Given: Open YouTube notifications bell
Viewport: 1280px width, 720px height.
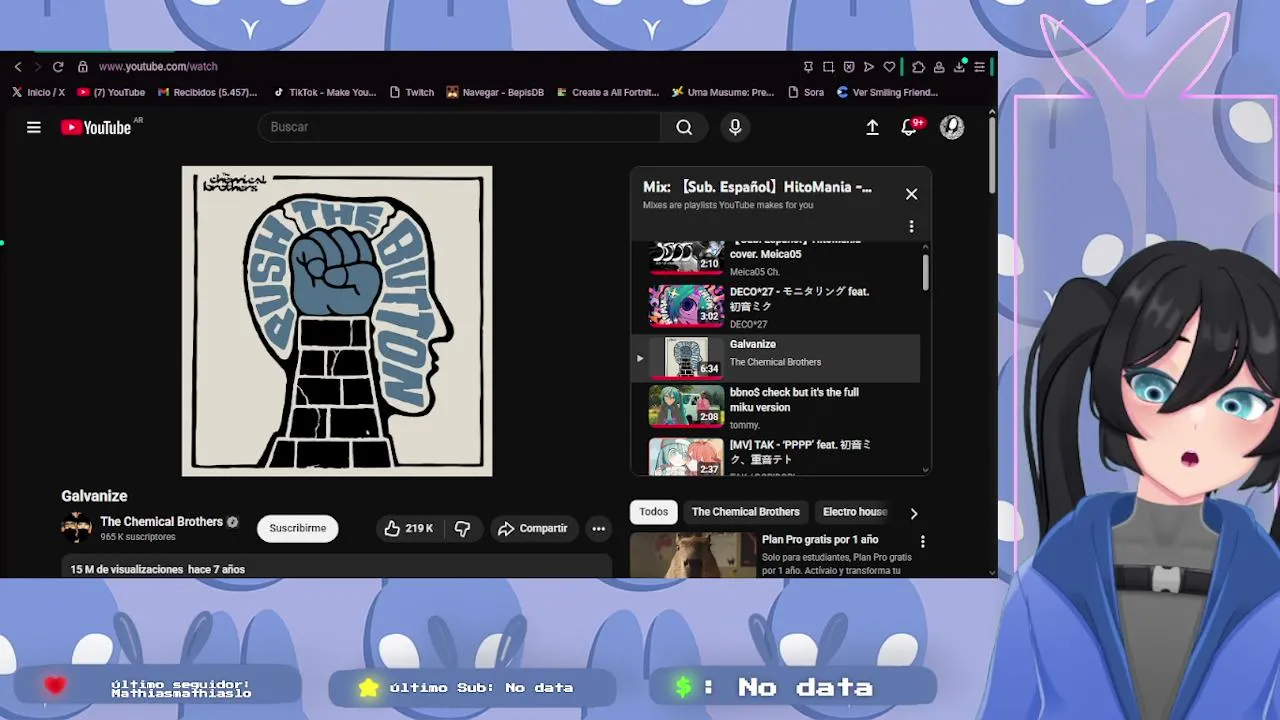Looking at the screenshot, I should (x=909, y=127).
